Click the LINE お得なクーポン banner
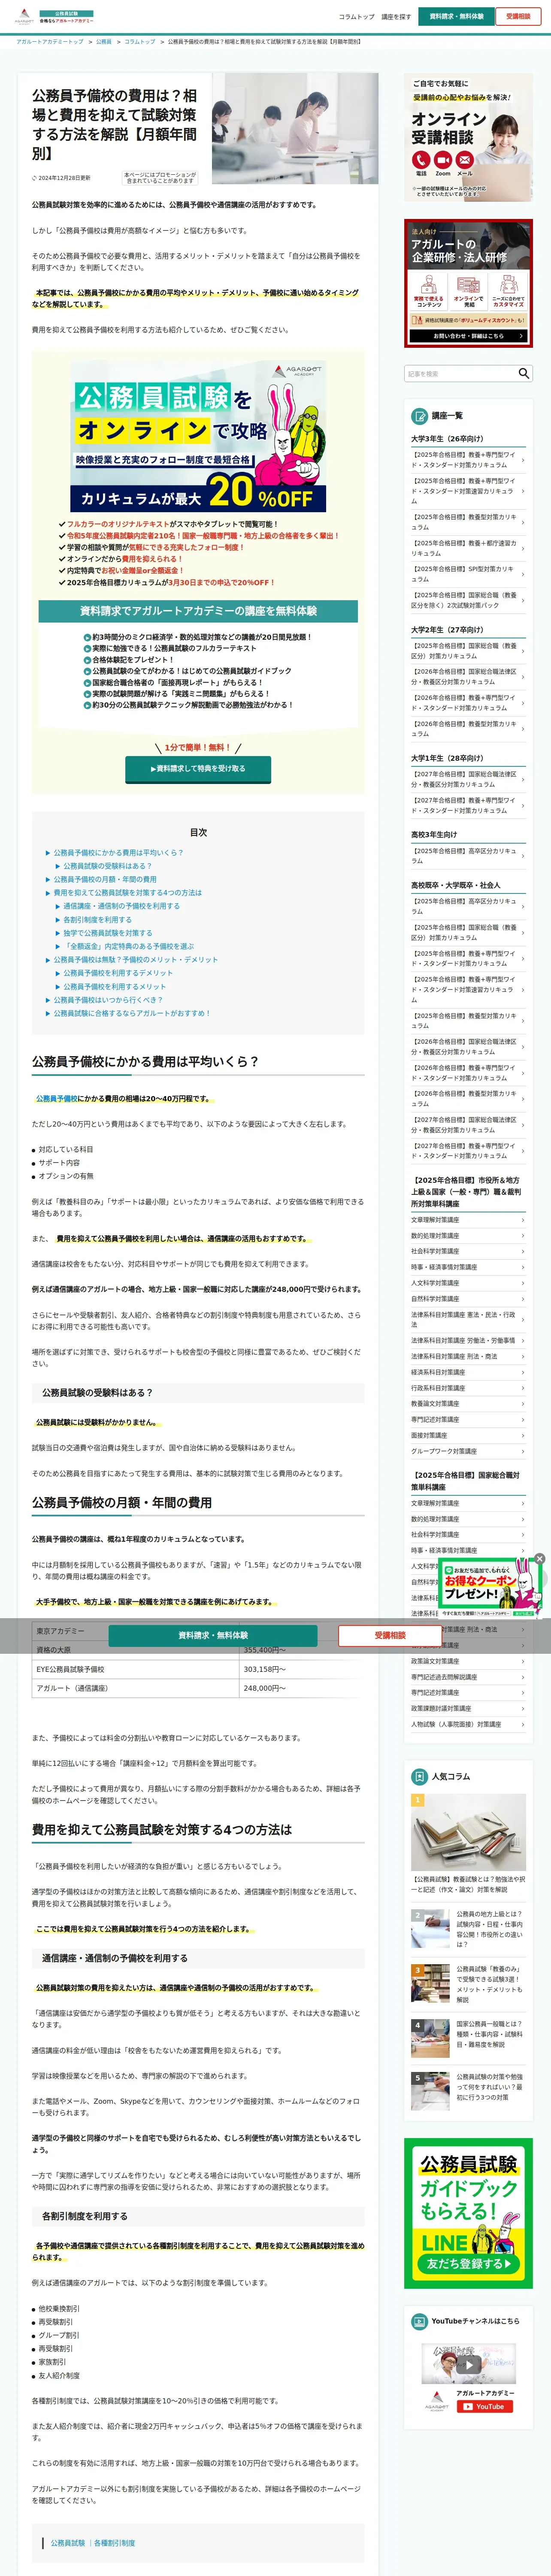This screenshot has height=2576, width=551. pos(490,1589)
